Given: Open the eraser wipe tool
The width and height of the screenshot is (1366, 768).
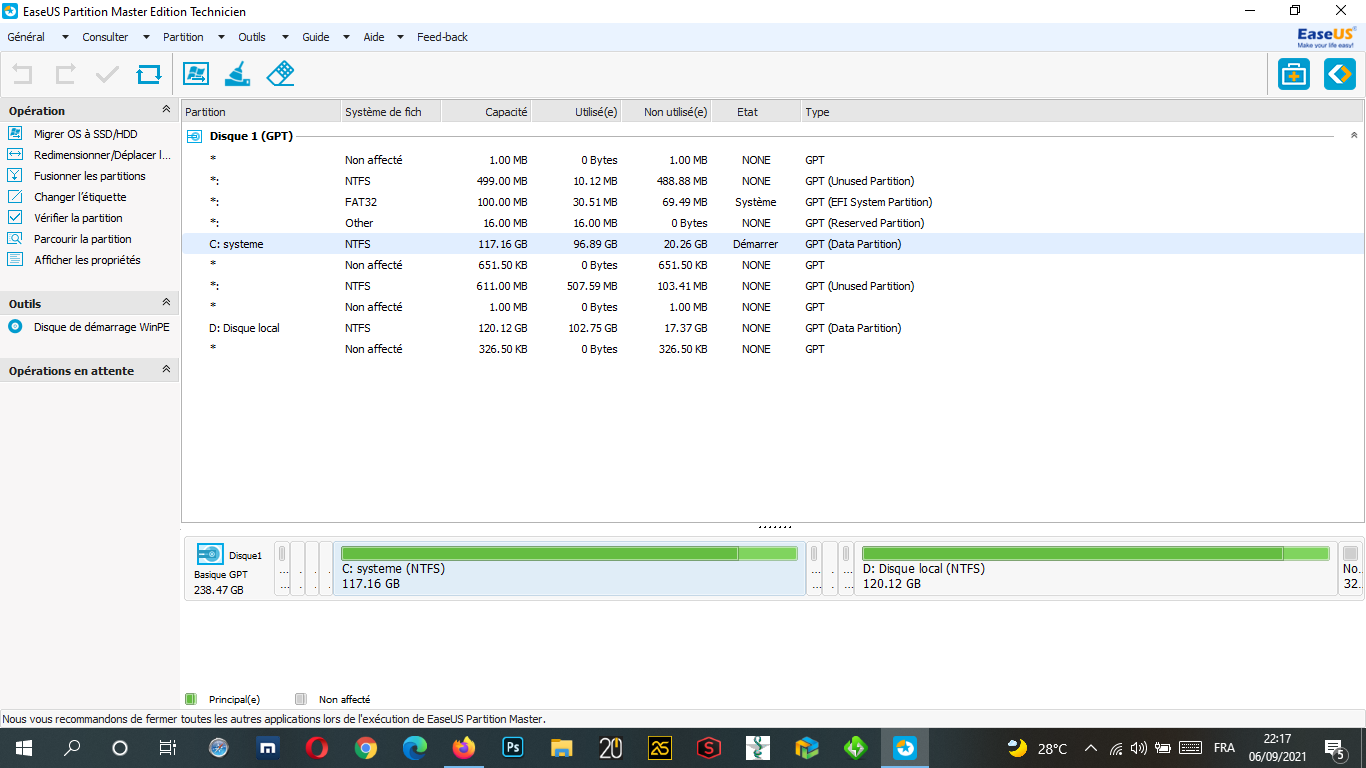Looking at the screenshot, I should [281, 74].
